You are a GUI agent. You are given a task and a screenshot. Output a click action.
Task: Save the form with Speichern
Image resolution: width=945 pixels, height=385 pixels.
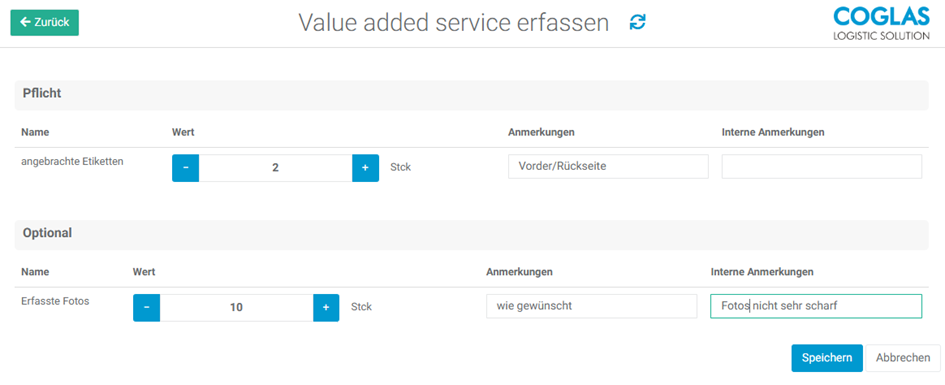coord(827,358)
